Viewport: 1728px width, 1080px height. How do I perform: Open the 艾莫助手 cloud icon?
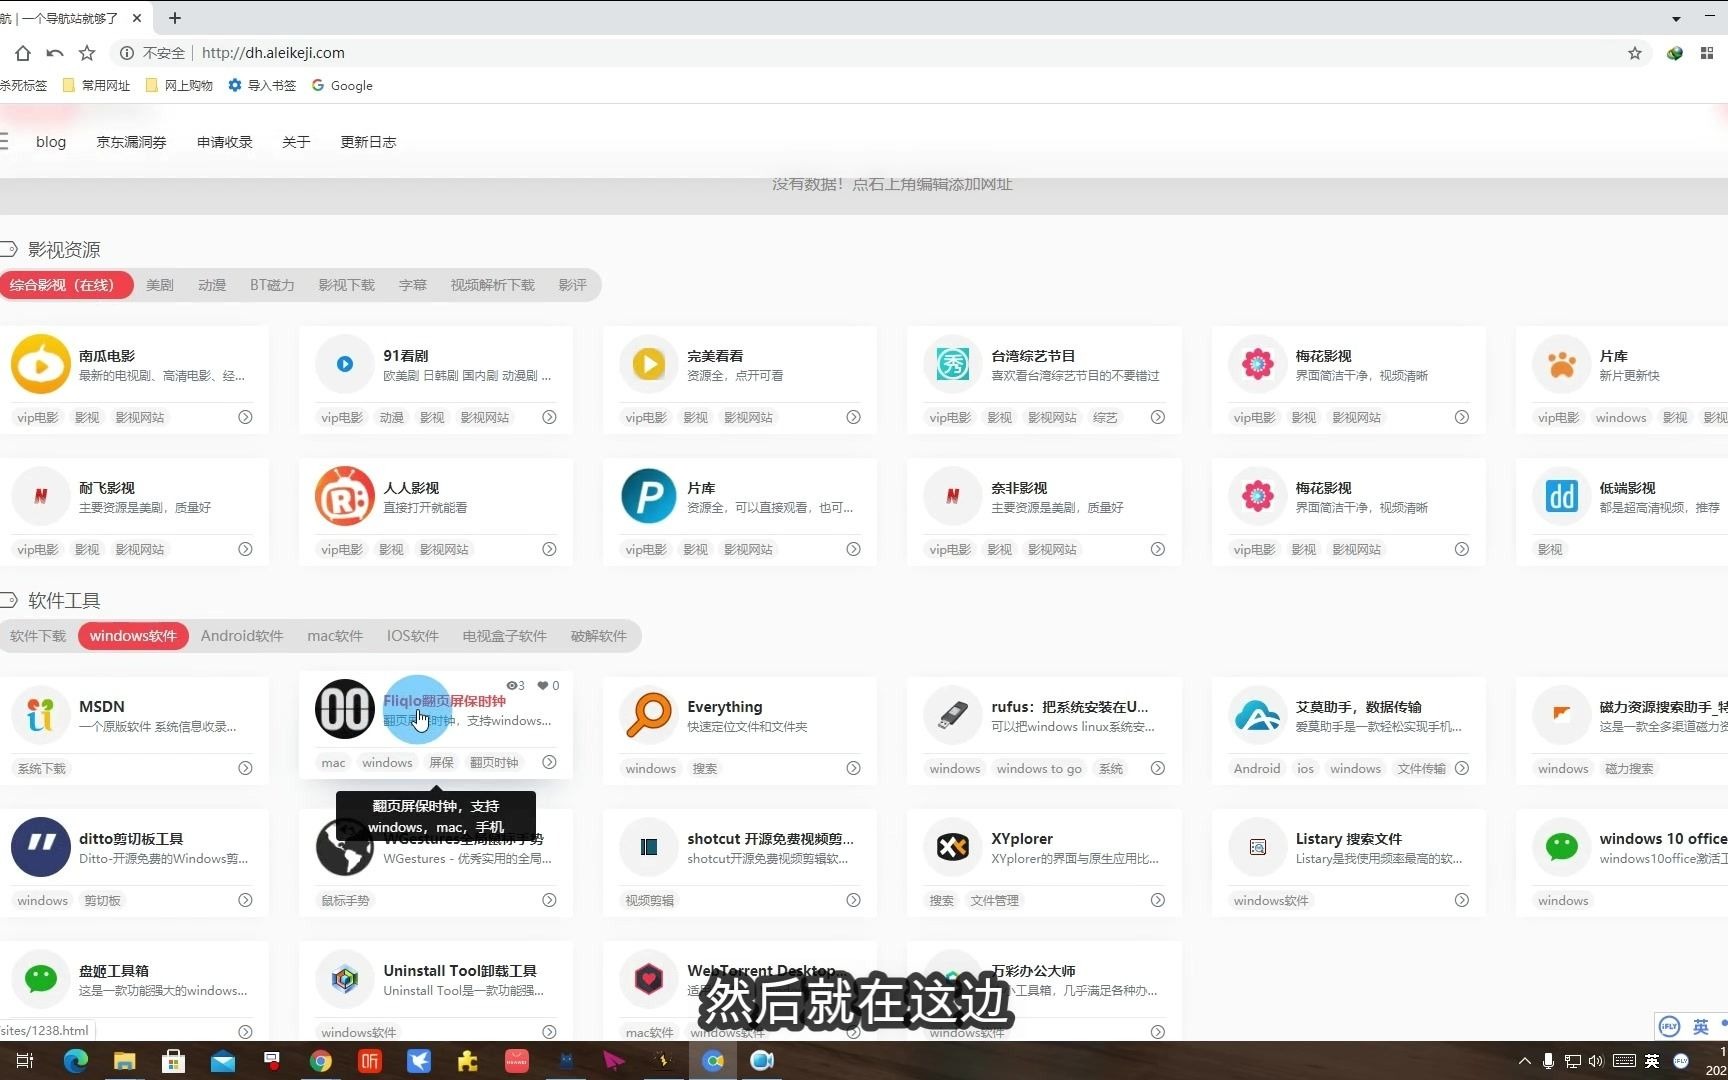point(1258,715)
